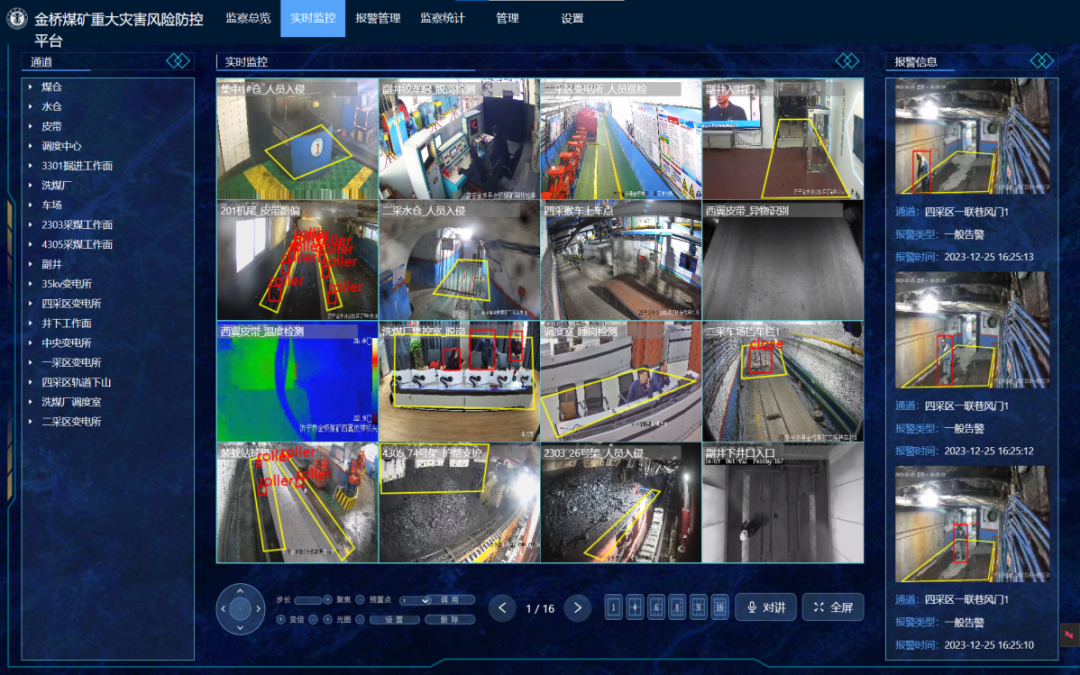1080x675 pixels.
Task: Click the 设置 preset button
Action: tap(394, 619)
